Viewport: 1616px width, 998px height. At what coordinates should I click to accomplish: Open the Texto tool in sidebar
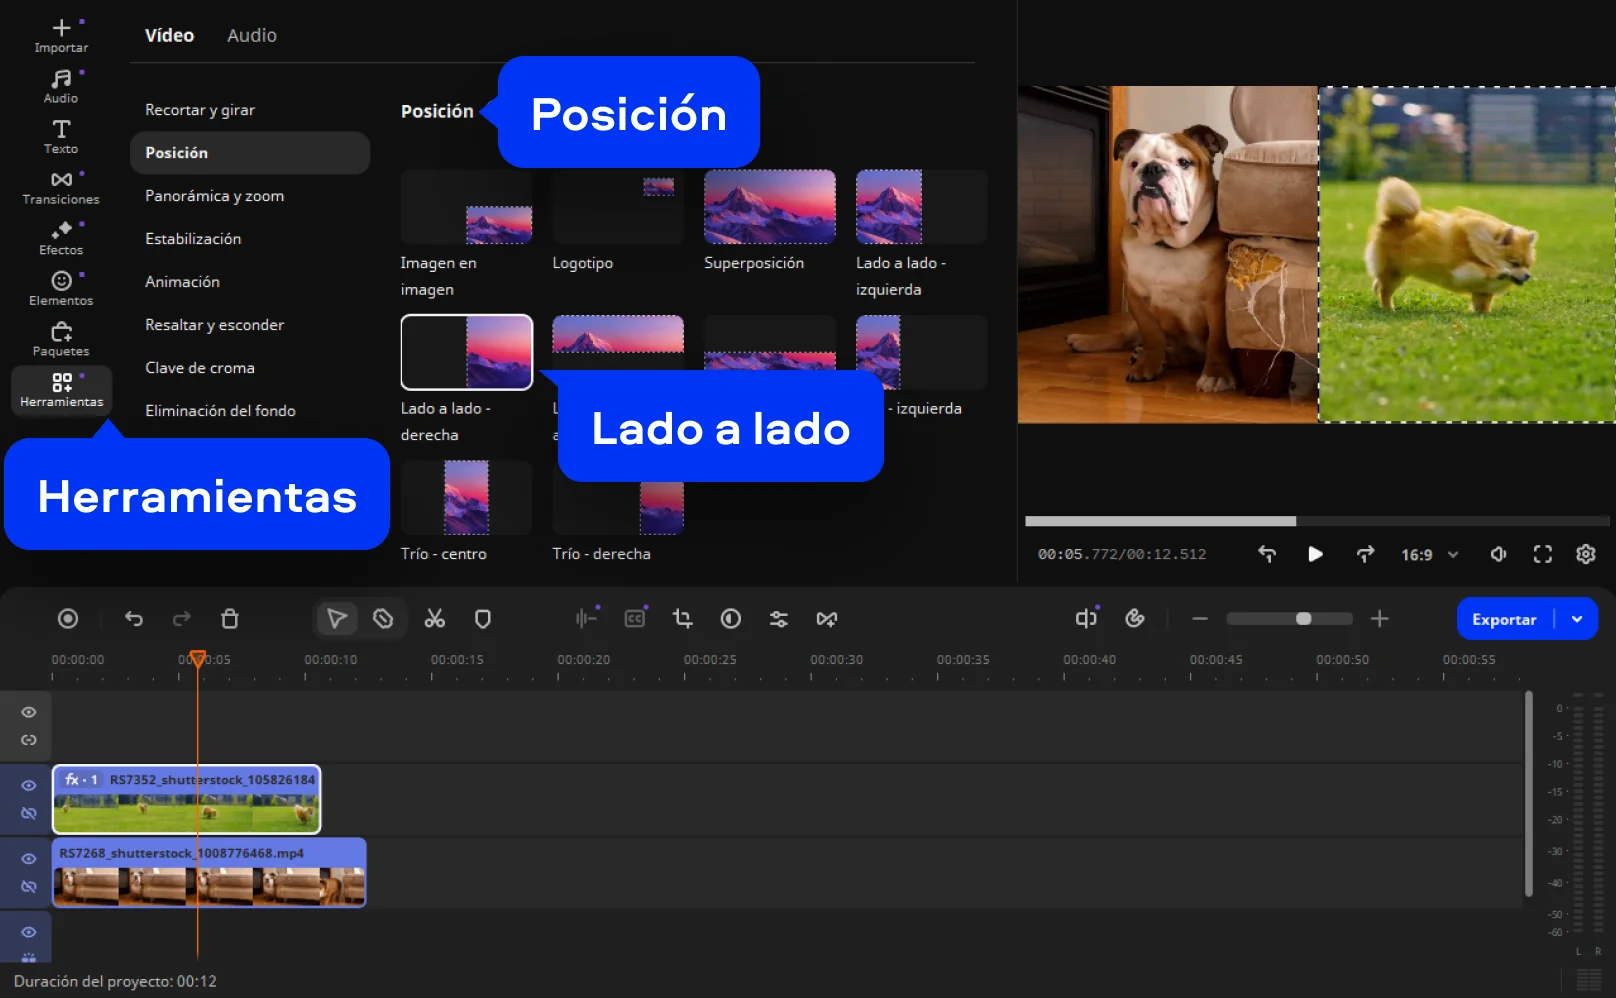(61, 136)
